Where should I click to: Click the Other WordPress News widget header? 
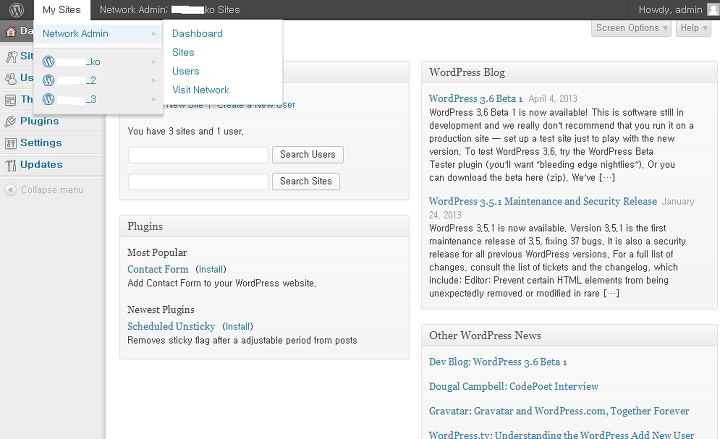click(569, 335)
